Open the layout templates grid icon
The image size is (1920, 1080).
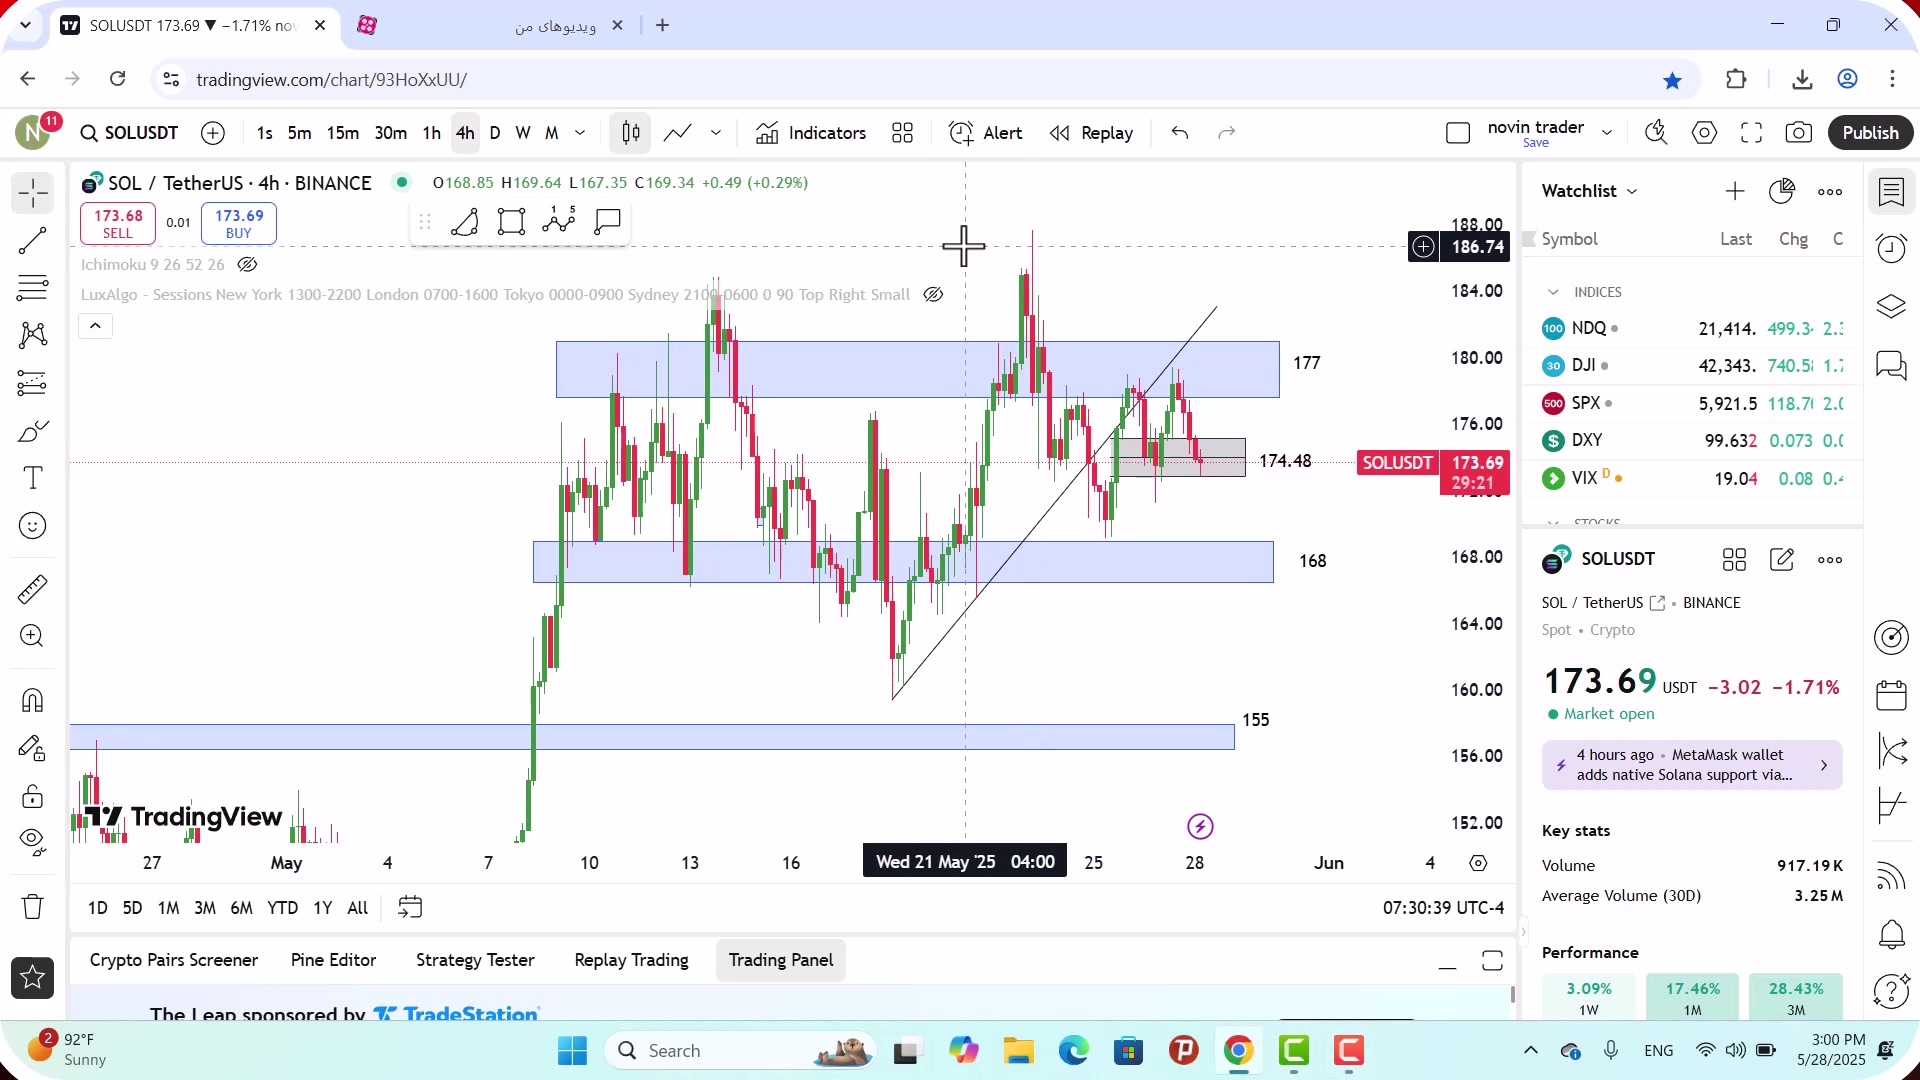pyautogui.click(x=903, y=133)
